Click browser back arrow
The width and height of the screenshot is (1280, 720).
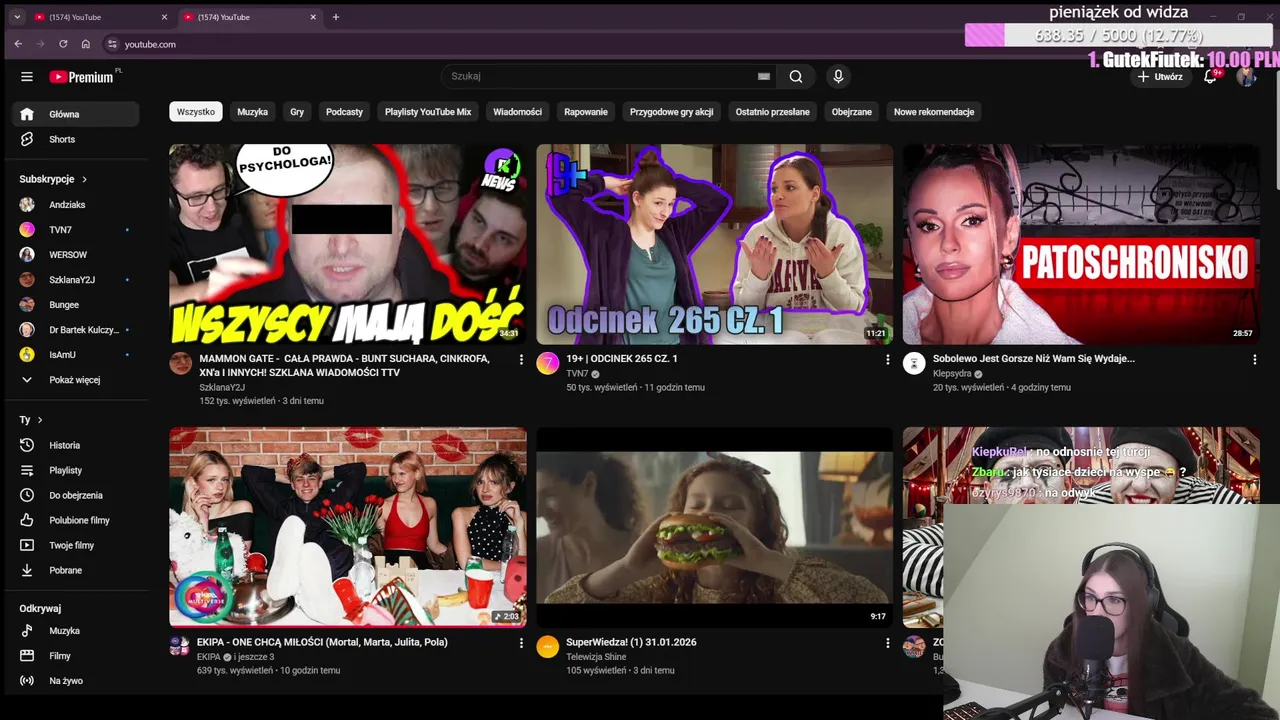coord(18,44)
